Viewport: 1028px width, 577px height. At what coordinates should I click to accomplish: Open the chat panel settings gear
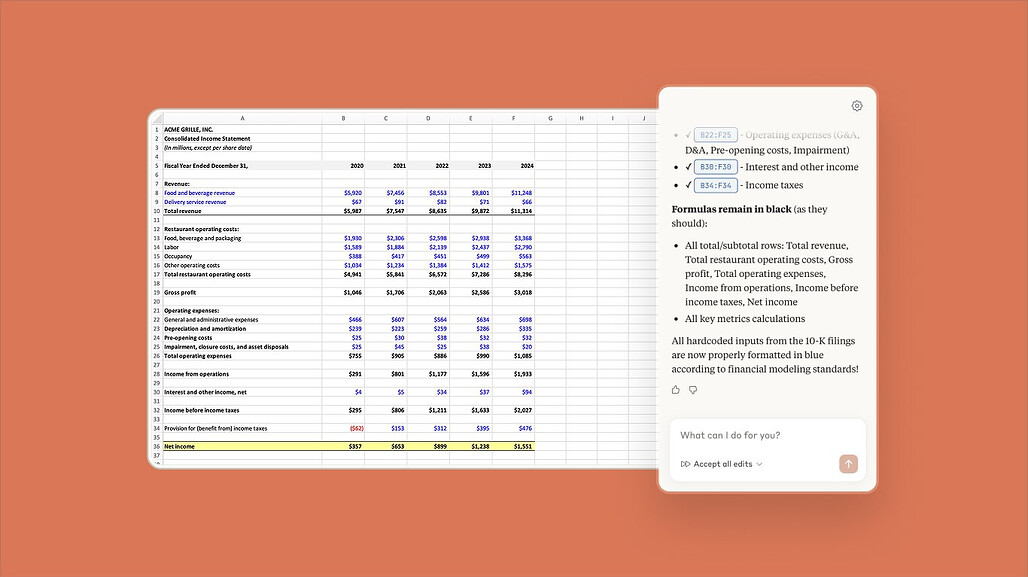click(856, 106)
